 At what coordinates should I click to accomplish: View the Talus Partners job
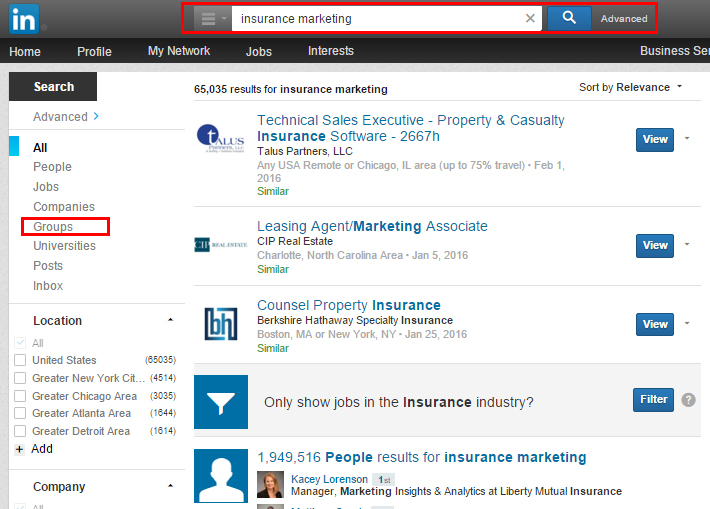coord(655,139)
